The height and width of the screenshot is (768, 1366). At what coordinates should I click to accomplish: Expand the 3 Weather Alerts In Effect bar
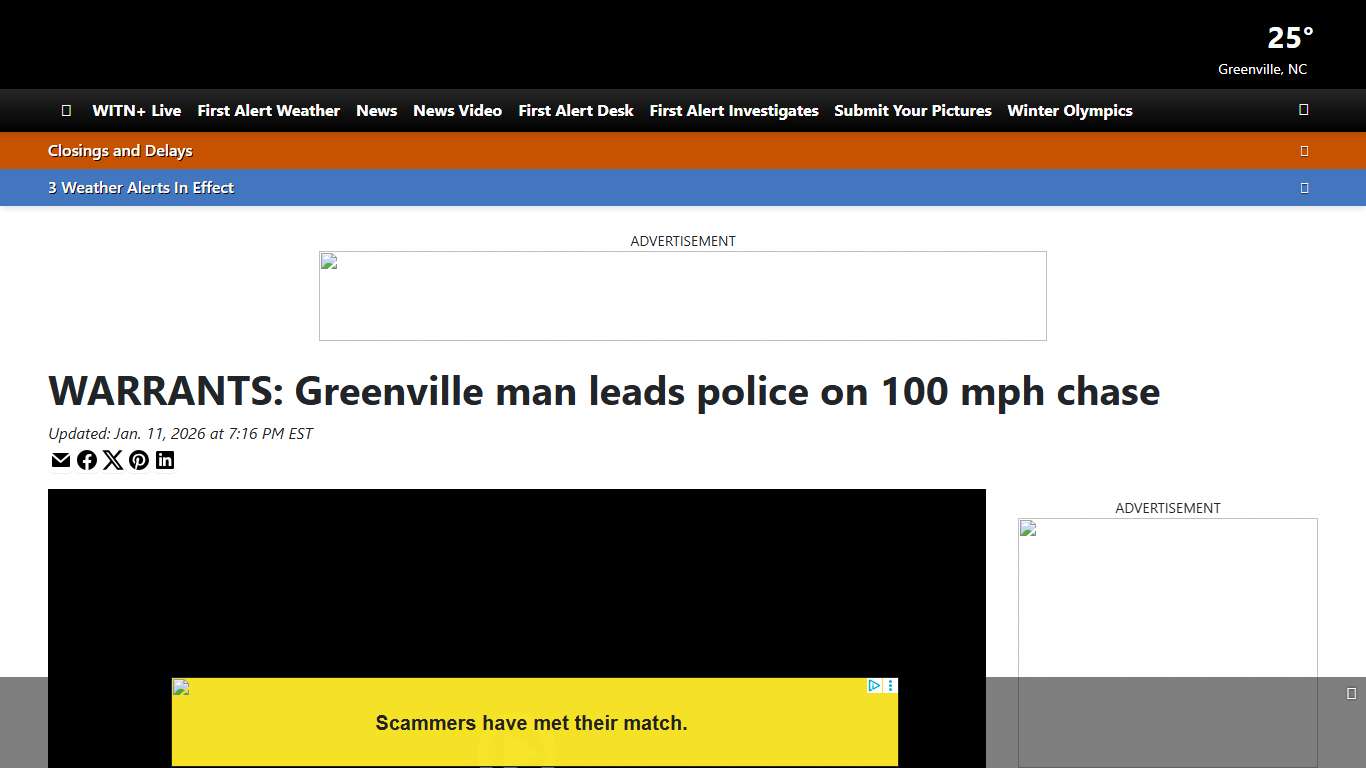point(1304,187)
